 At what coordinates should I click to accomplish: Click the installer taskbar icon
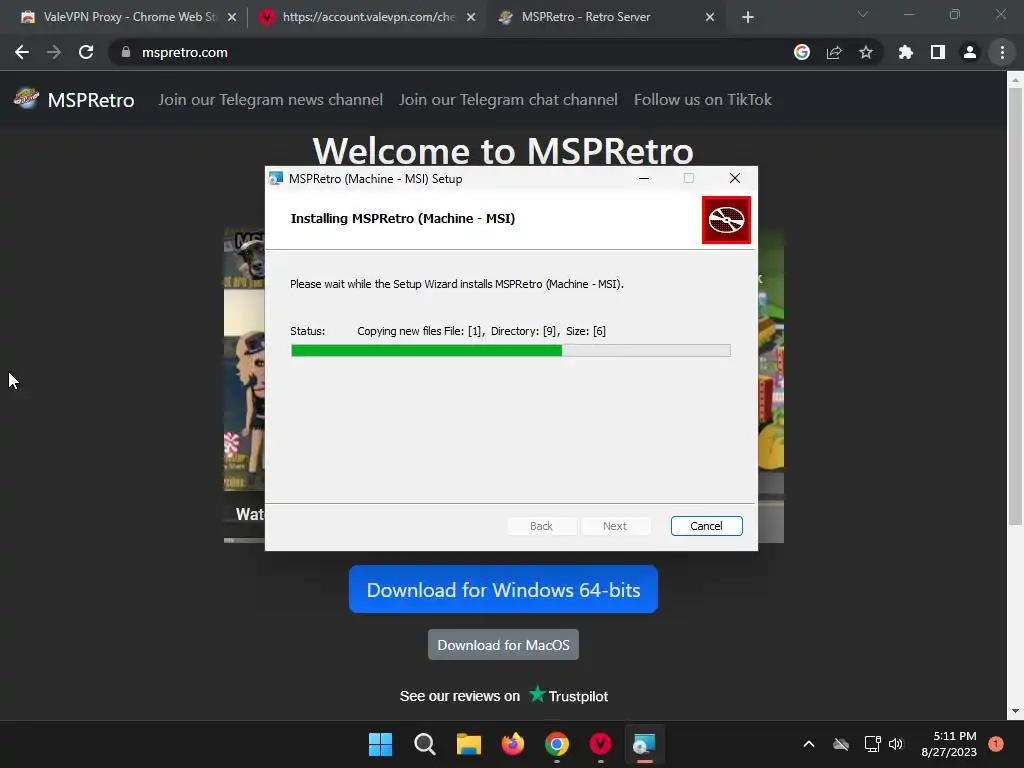click(645, 744)
